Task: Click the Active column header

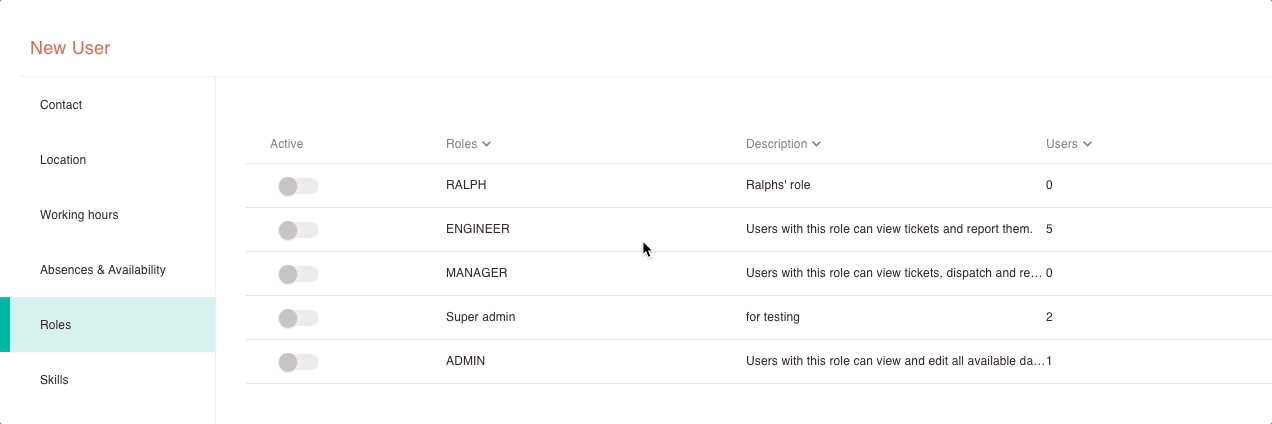Action: 286,144
